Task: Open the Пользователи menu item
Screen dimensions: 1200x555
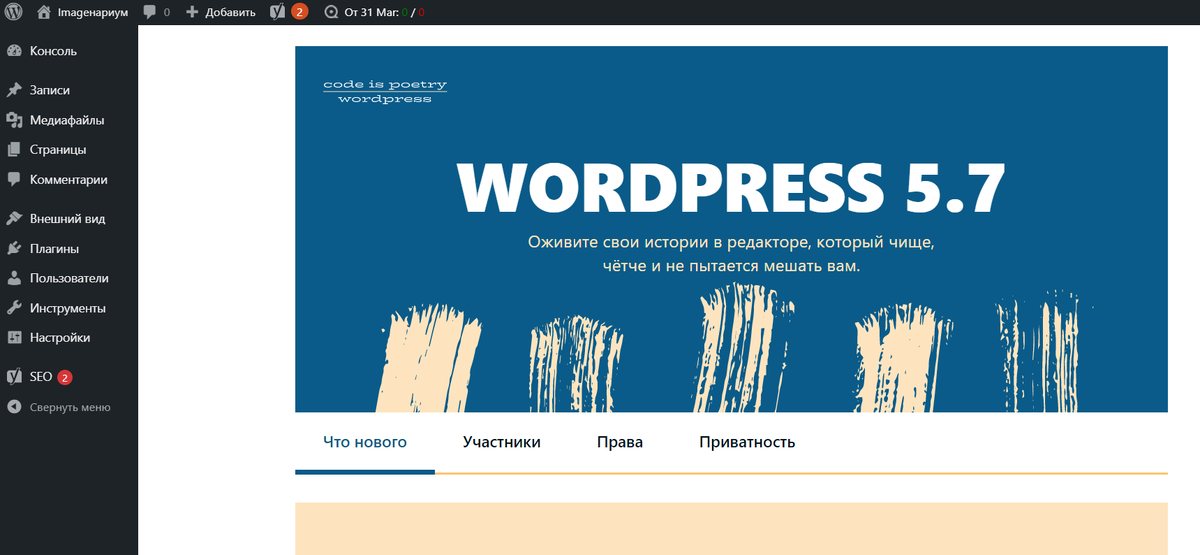Action: coord(69,278)
